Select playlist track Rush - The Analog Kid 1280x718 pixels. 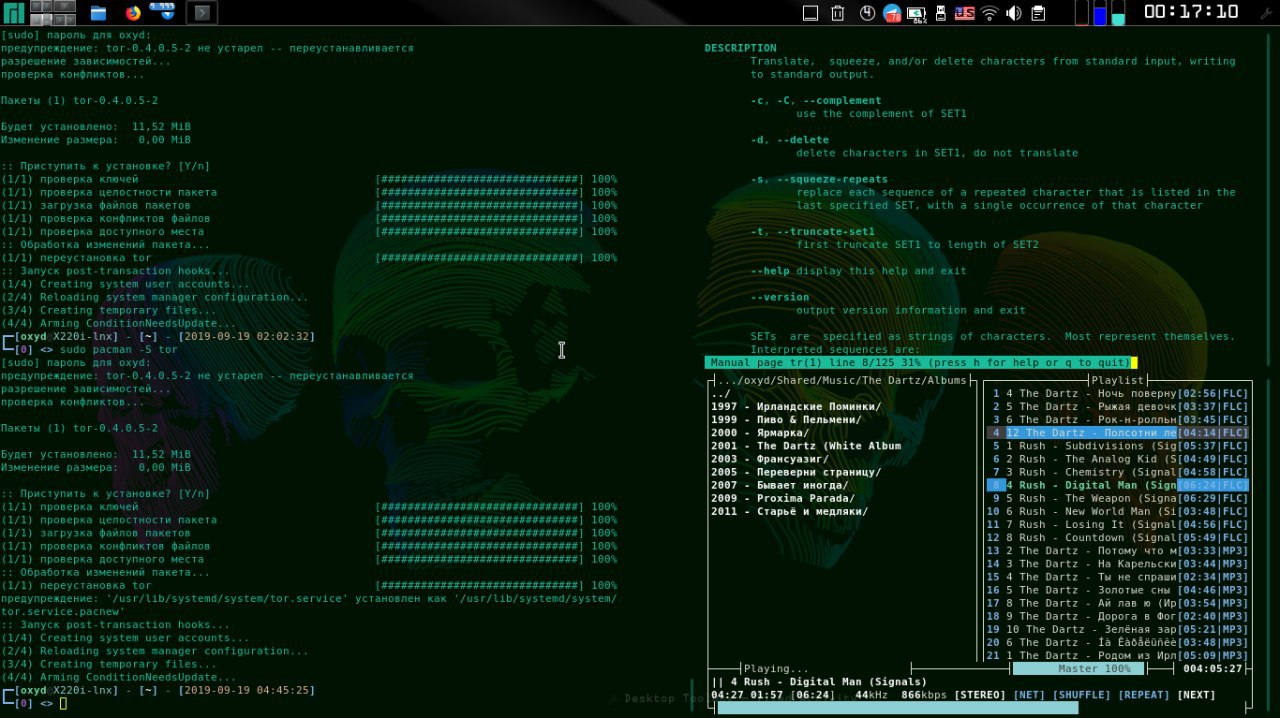[1118, 459]
